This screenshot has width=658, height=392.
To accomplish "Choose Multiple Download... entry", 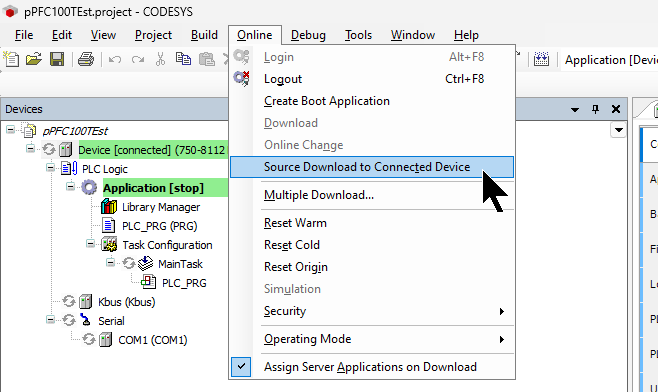I will [x=372, y=195].
